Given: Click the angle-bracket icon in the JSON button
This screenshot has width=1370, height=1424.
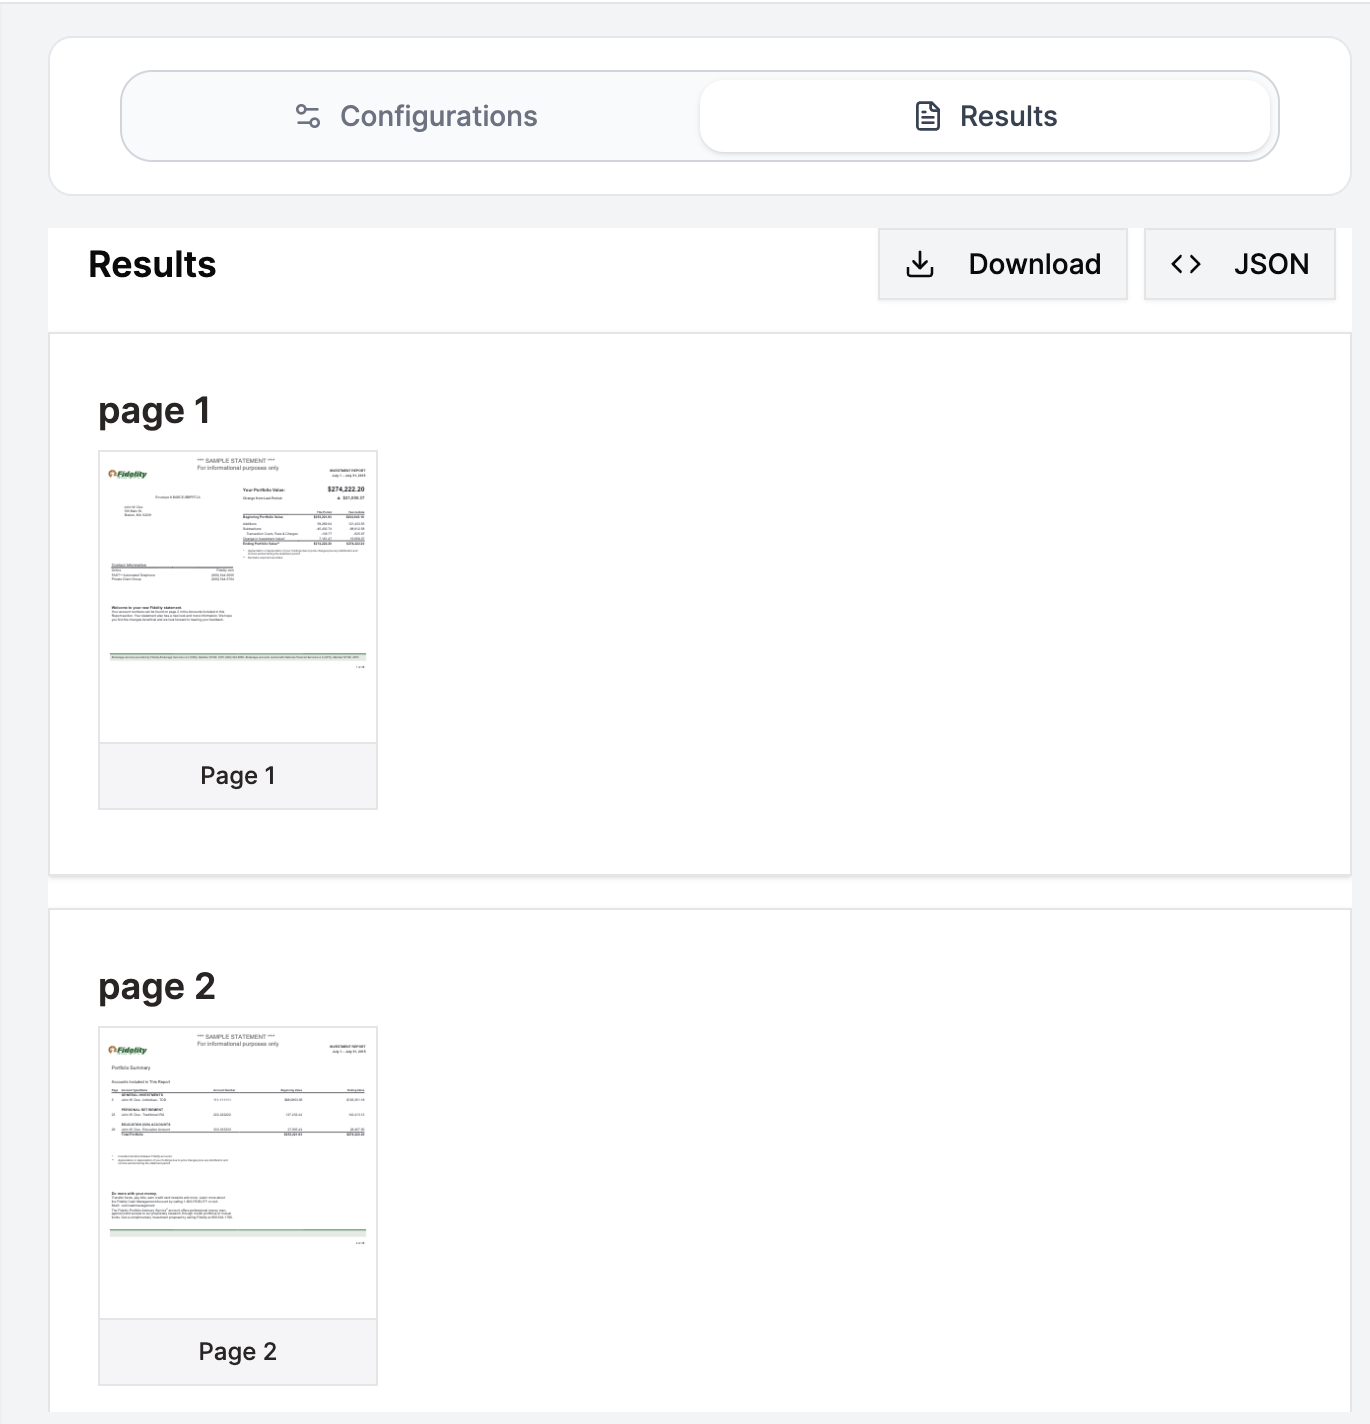Looking at the screenshot, I should [x=1186, y=263].
